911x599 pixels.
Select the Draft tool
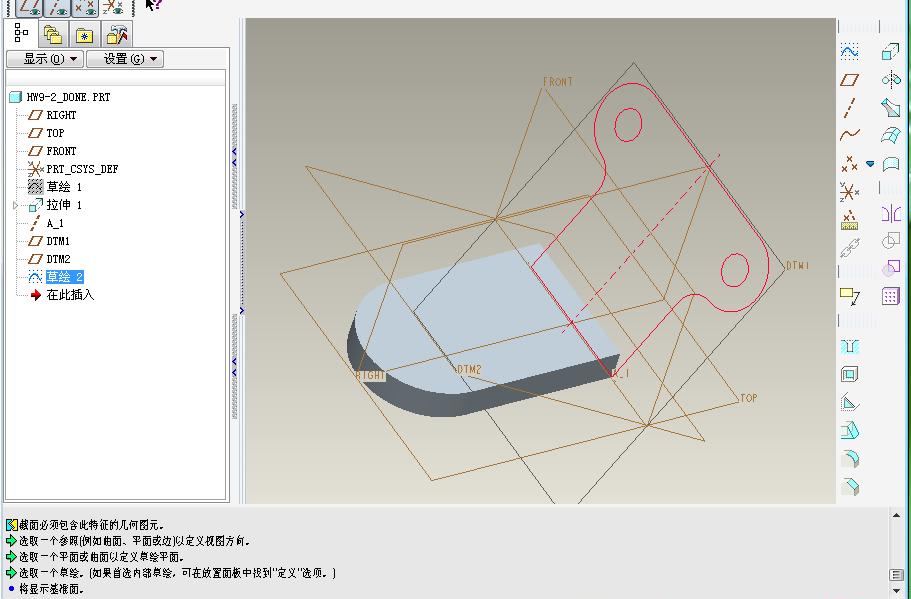point(849,431)
